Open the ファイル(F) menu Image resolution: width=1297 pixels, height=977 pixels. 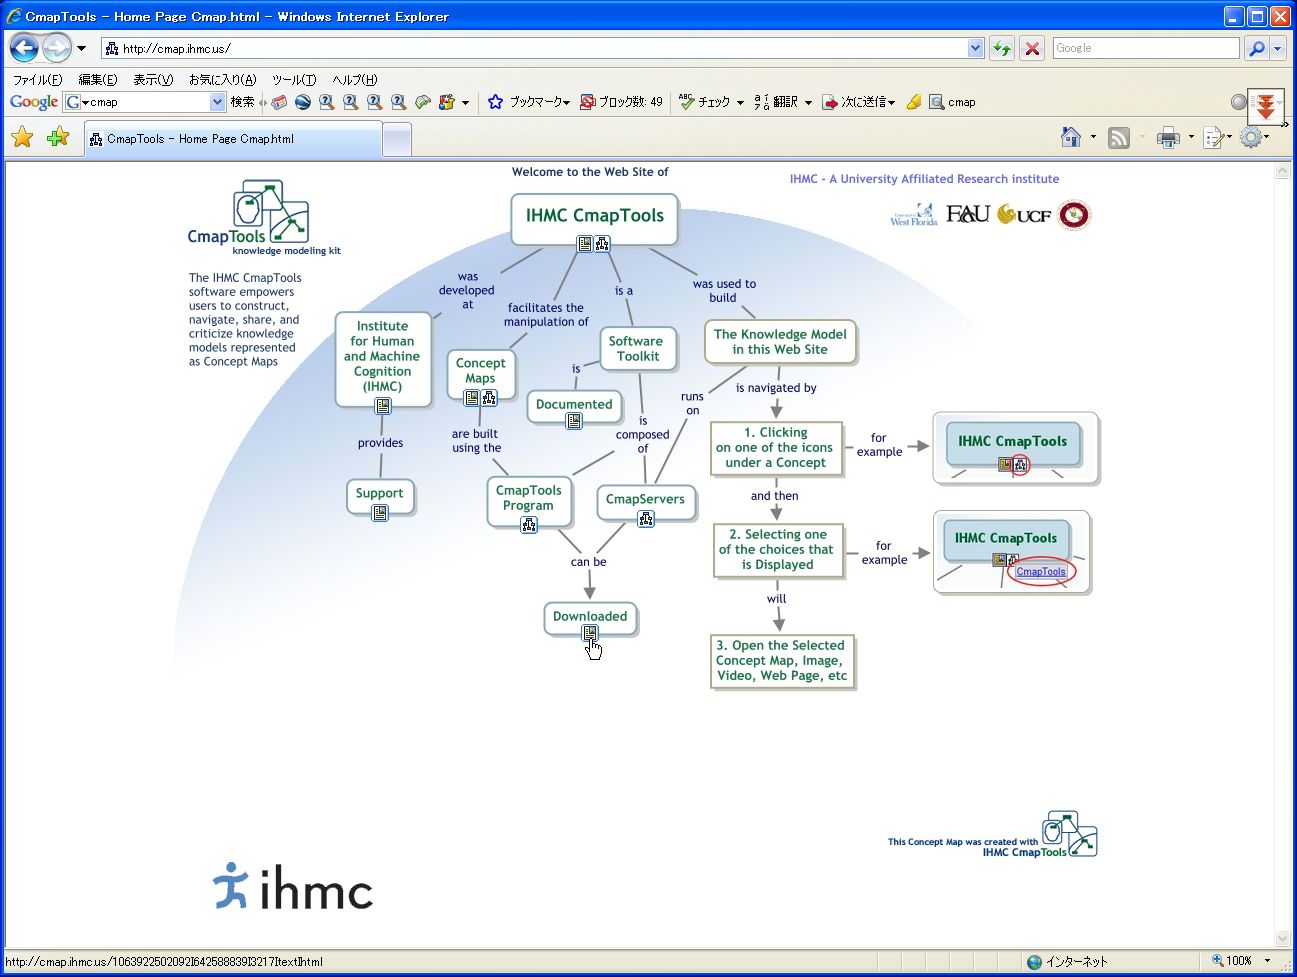pos(37,80)
